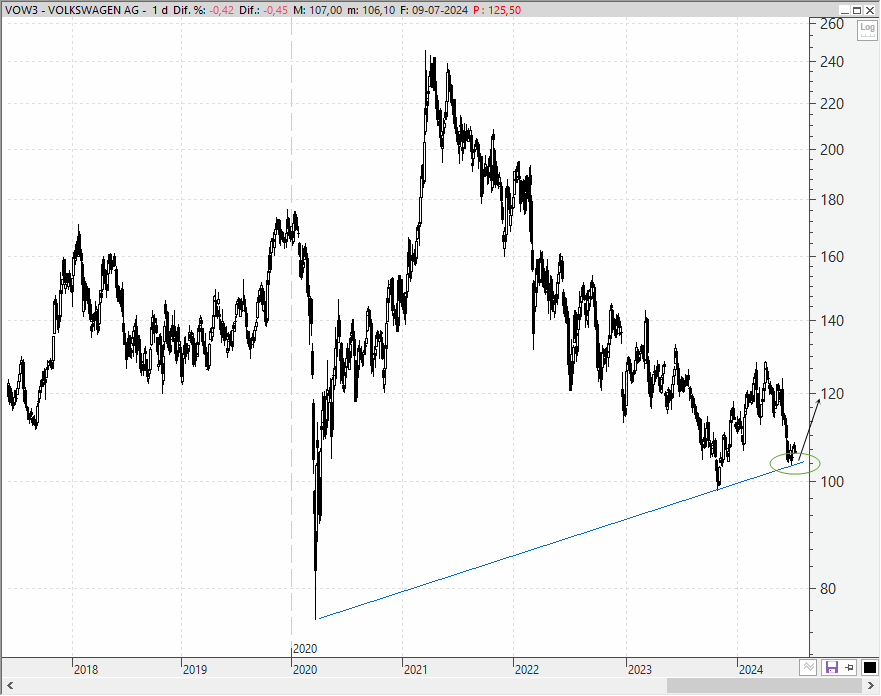This screenshot has height=696, width=881.
Task: Click the 2018 label on time axis
Action: pos(86,670)
